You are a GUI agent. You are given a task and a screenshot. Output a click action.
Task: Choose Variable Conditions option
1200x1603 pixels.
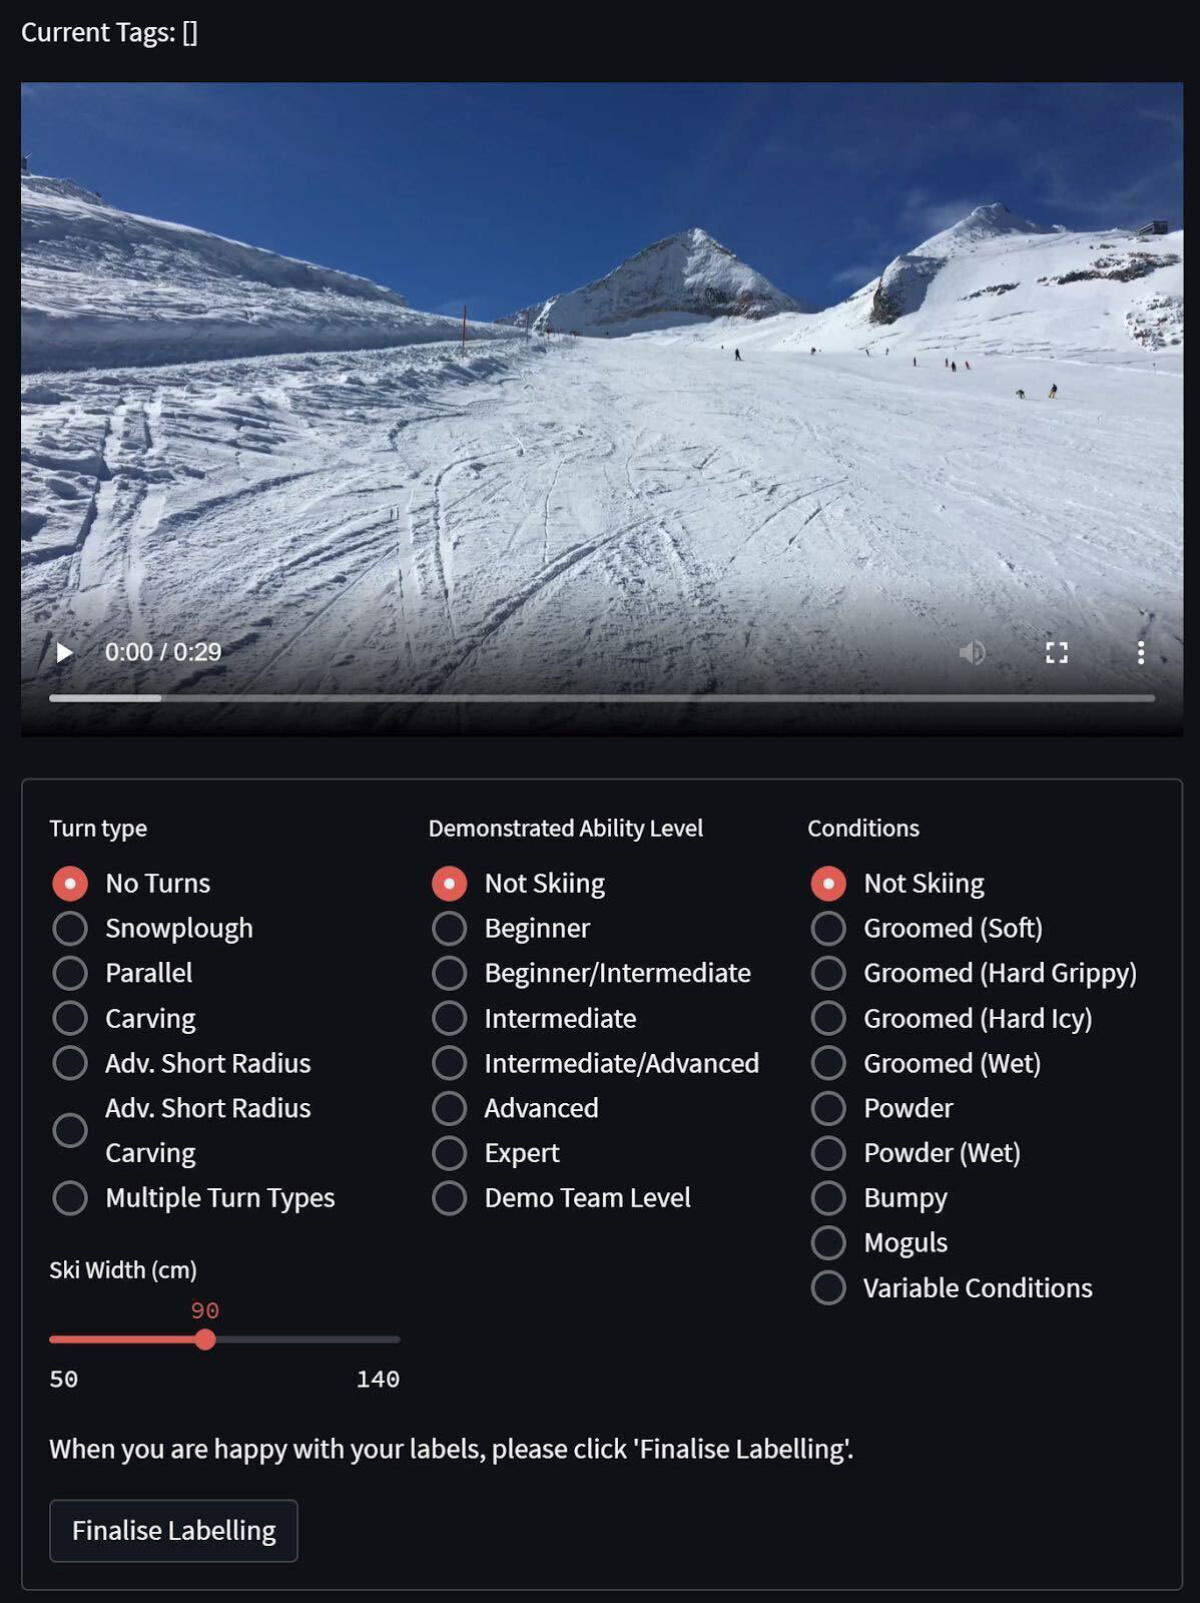point(951,1288)
